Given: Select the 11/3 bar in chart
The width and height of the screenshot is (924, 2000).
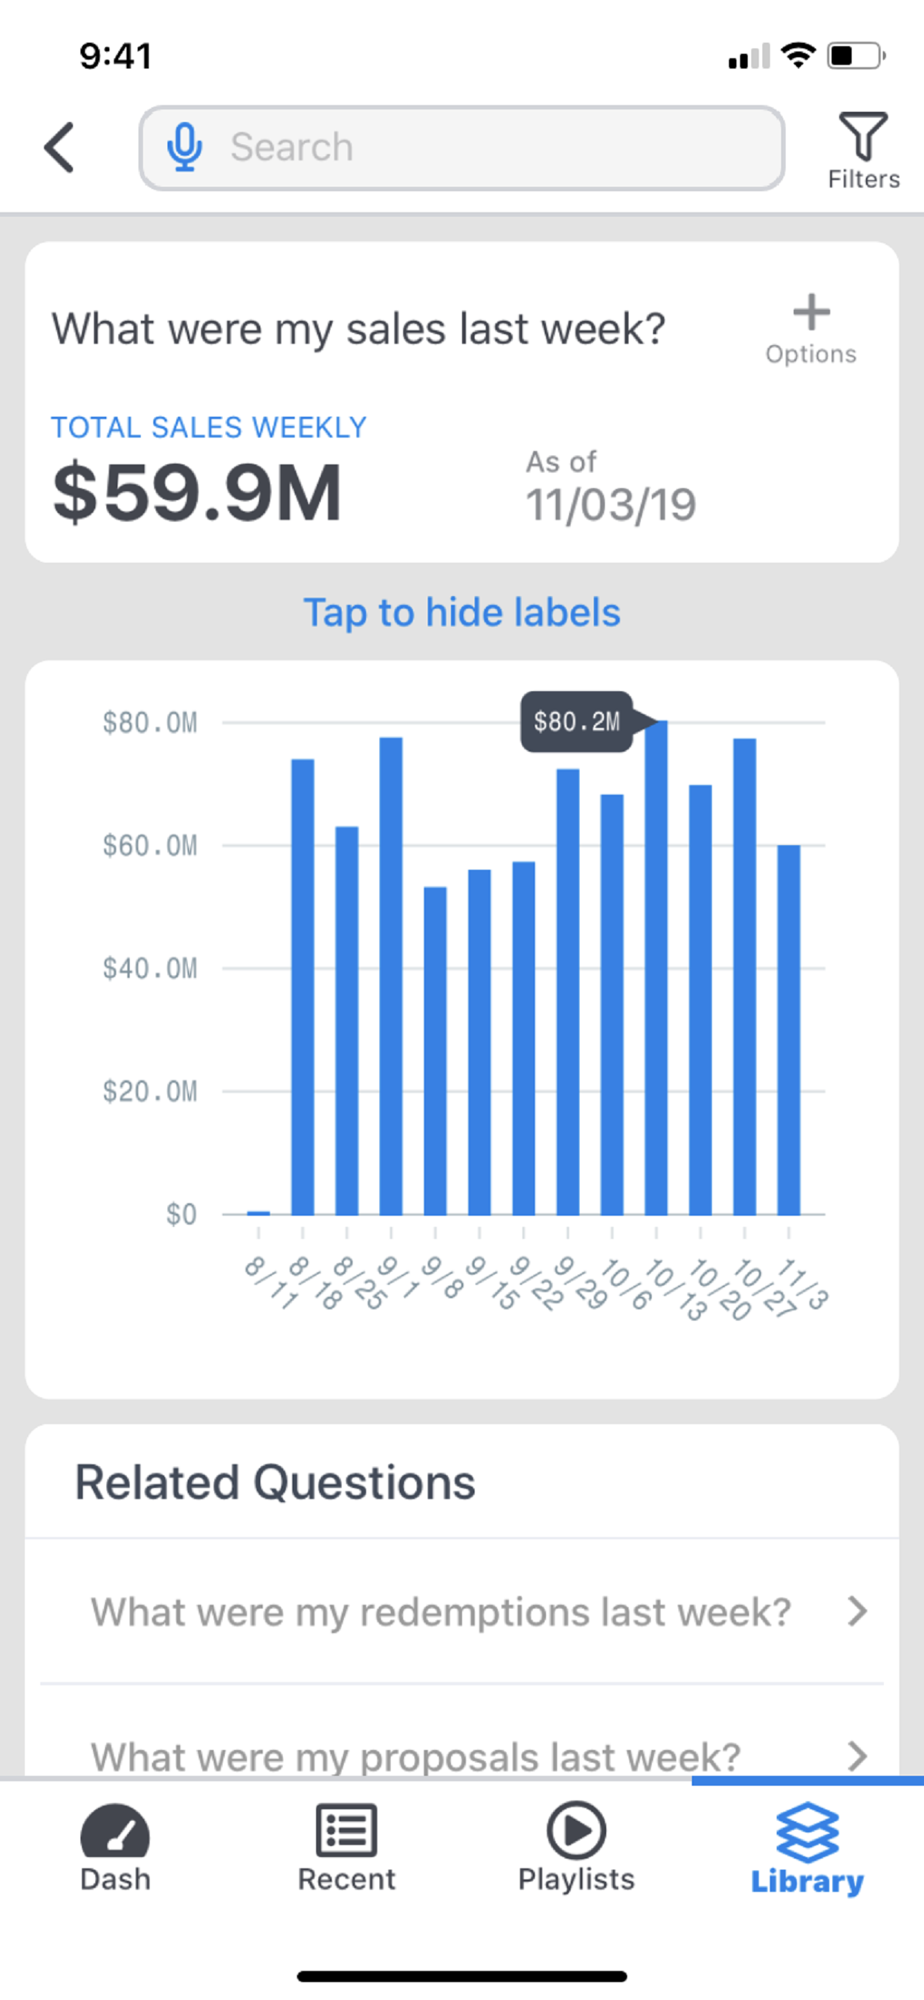Looking at the screenshot, I should pos(789,1030).
